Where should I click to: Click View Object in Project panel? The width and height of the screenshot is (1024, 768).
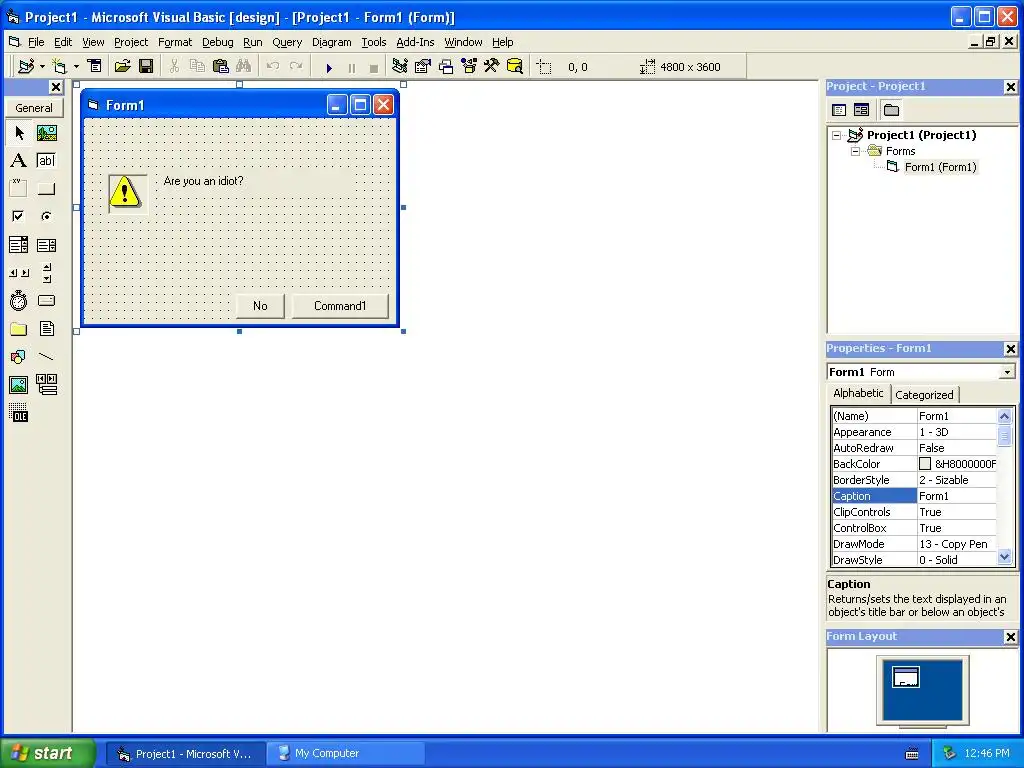pyautogui.click(x=861, y=110)
